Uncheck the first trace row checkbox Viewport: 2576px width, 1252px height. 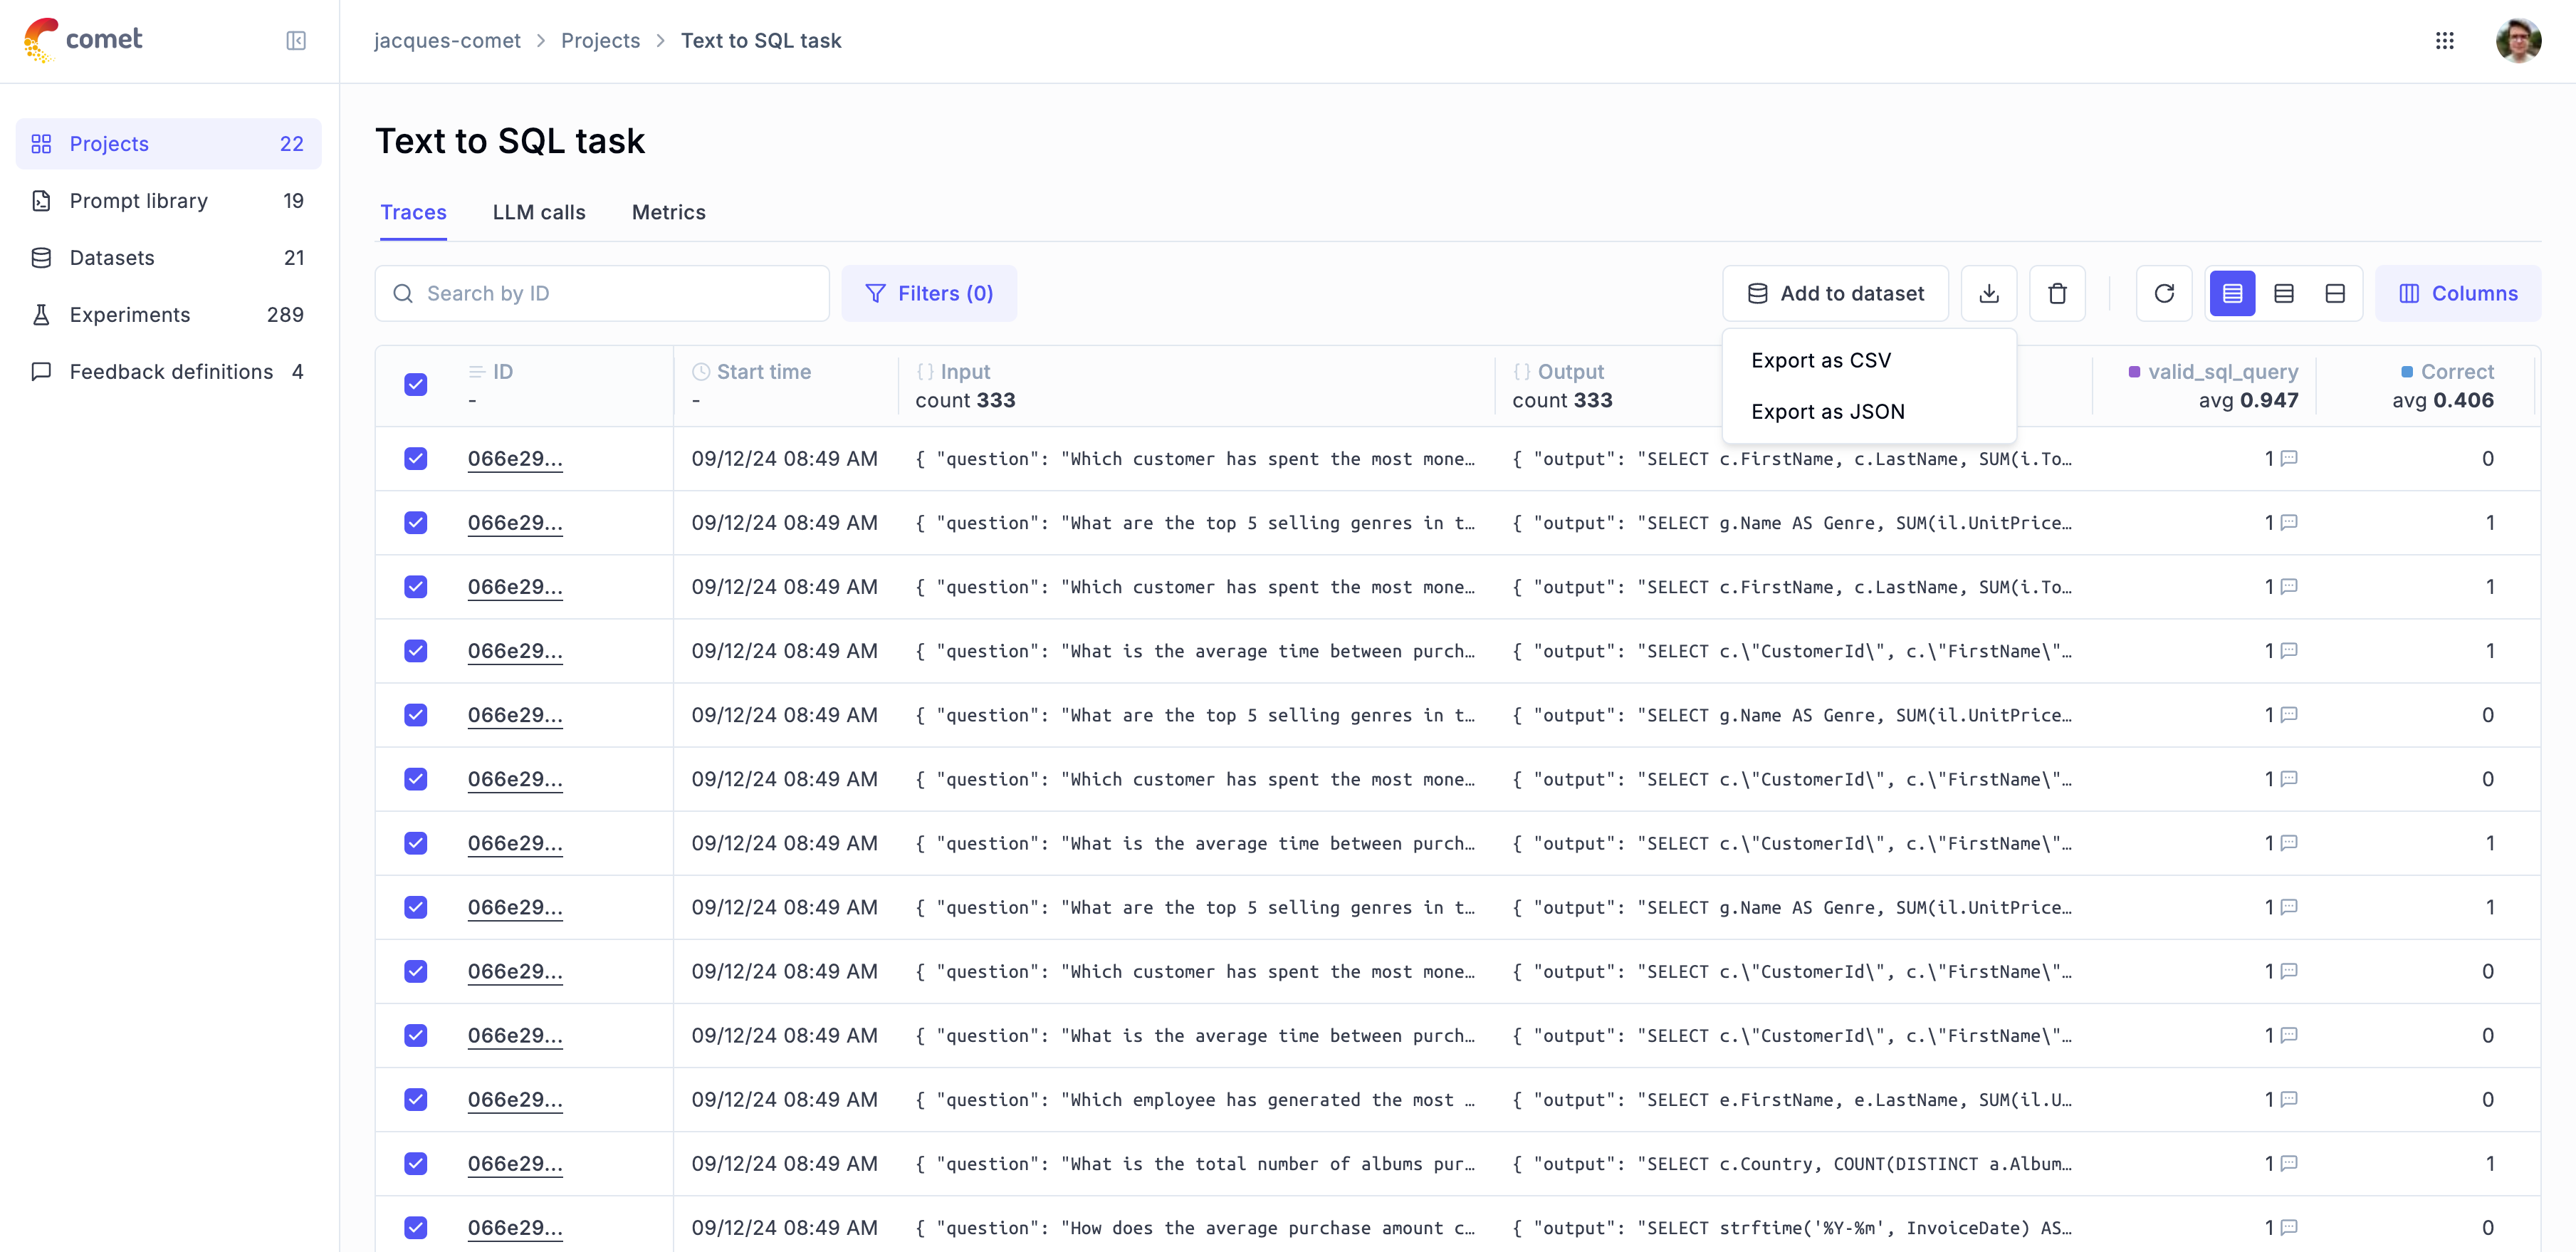point(416,458)
